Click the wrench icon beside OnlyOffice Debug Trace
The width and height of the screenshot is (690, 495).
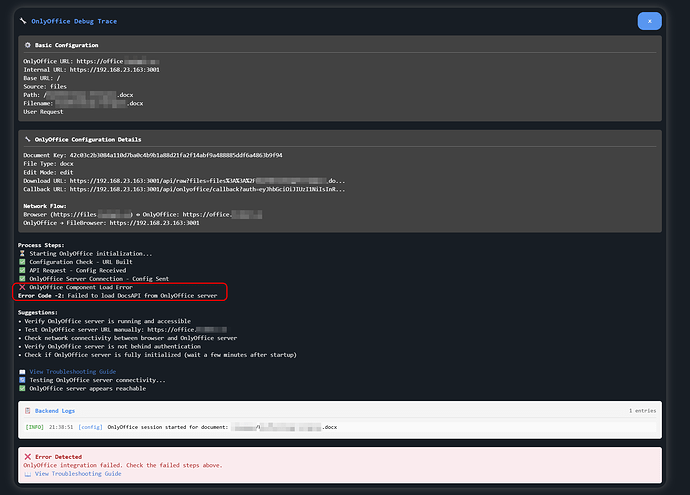coord(22,20)
